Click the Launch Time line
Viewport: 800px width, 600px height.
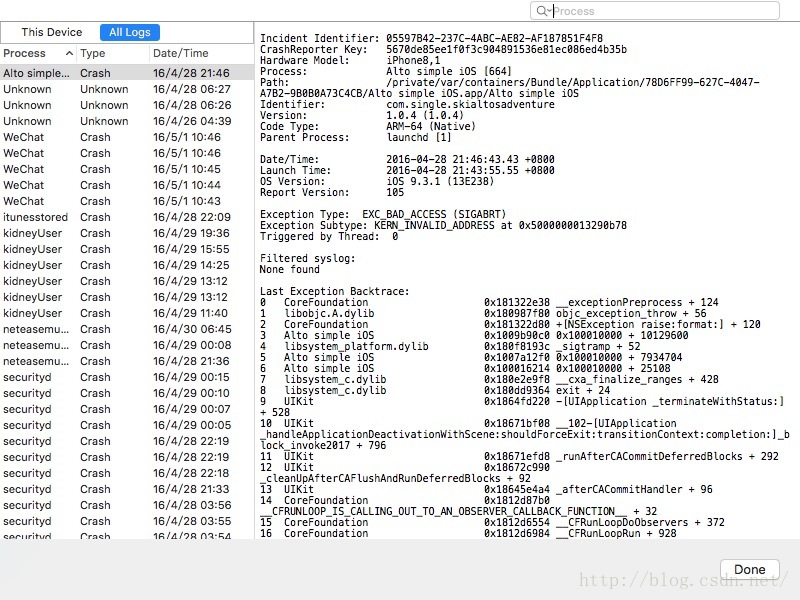[407, 170]
